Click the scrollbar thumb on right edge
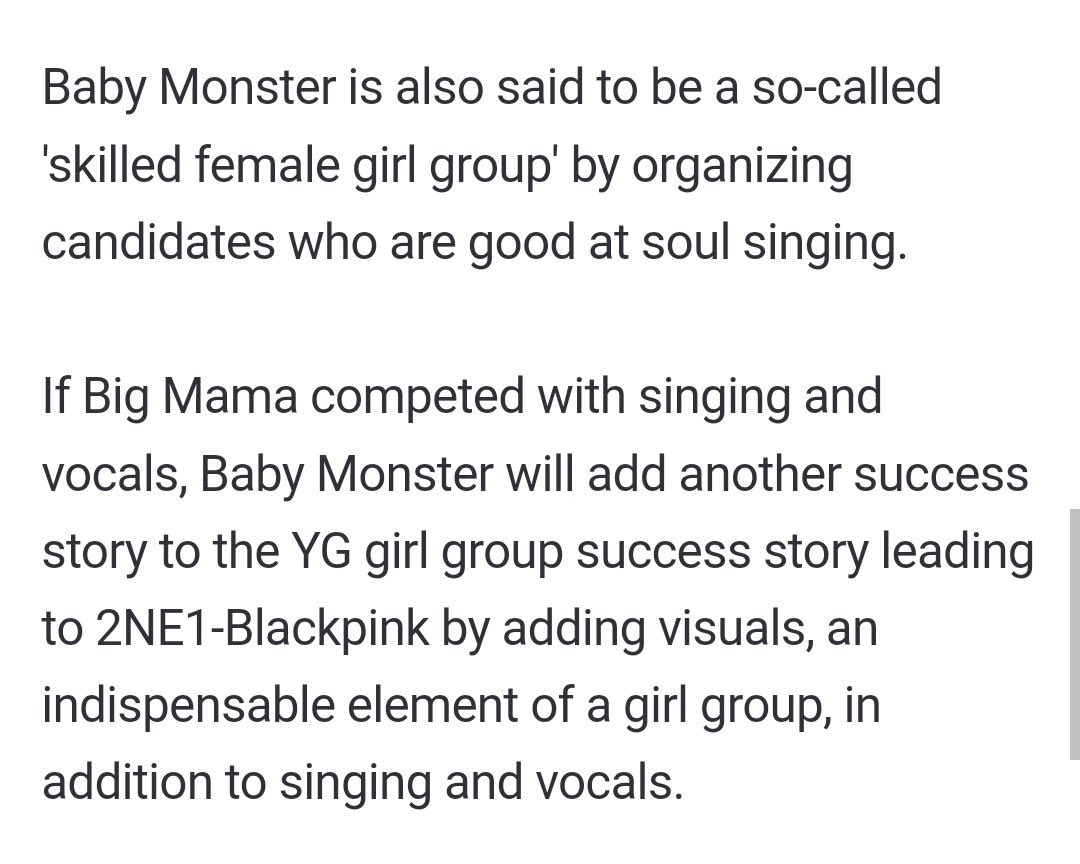The height and width of the screenshot is (864, 1080). (1074, 634)
